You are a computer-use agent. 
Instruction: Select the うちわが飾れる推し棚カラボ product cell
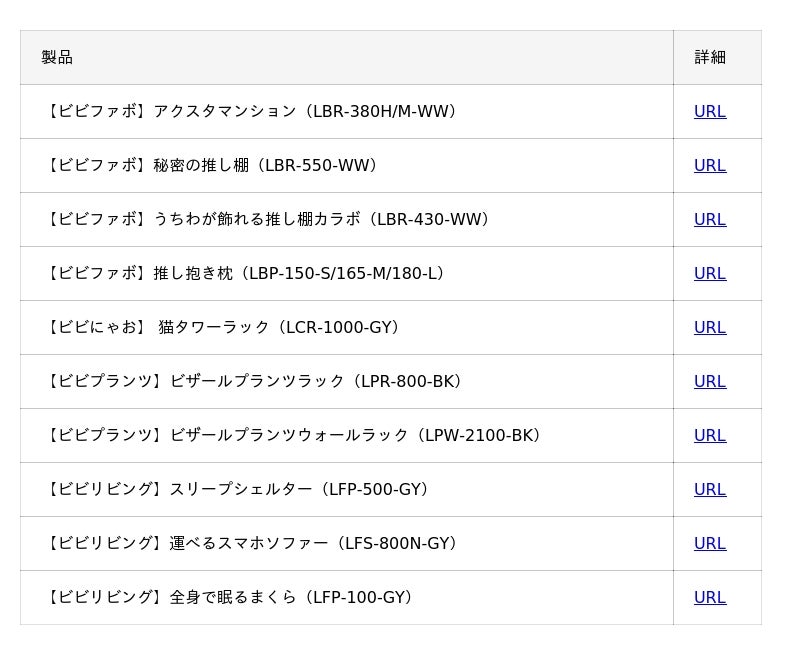[267, 220]
